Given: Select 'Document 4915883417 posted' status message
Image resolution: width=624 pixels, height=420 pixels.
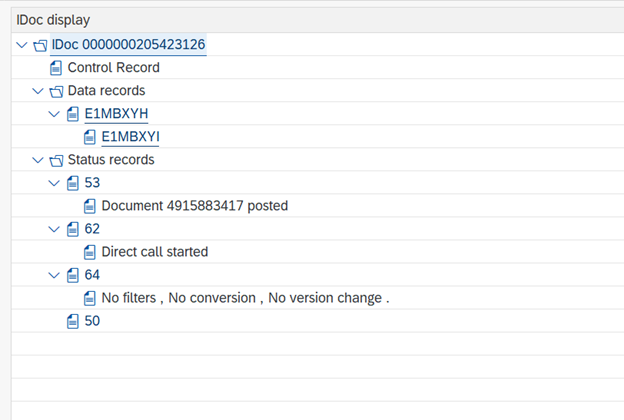Looking at the screenshot, I should (x=195, y=206).
